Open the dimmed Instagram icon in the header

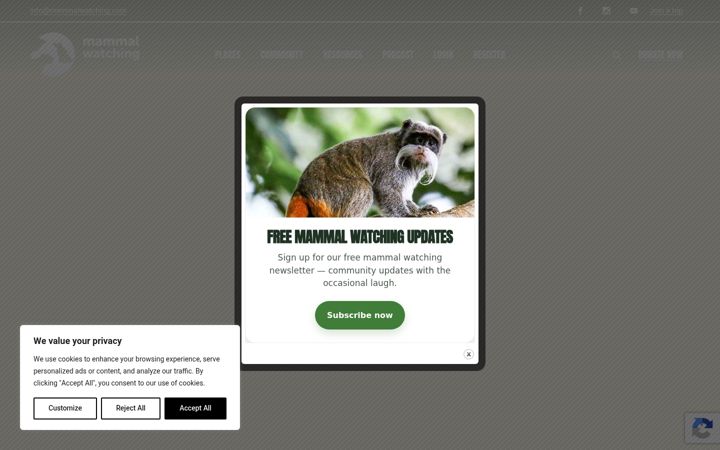pyautogui.click(x=606, y=11)
